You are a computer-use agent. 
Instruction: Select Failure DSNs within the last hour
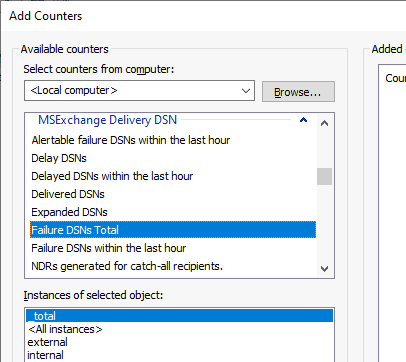tap(109, 248)
